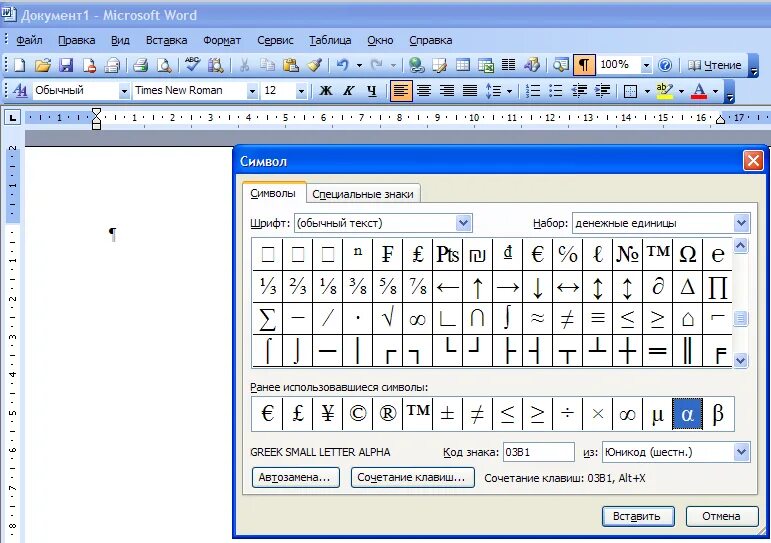The image size is (771, 543).
Task: Insert Excel spreadsheet icon
Action: pyautogui.click(x=486, y=65)
